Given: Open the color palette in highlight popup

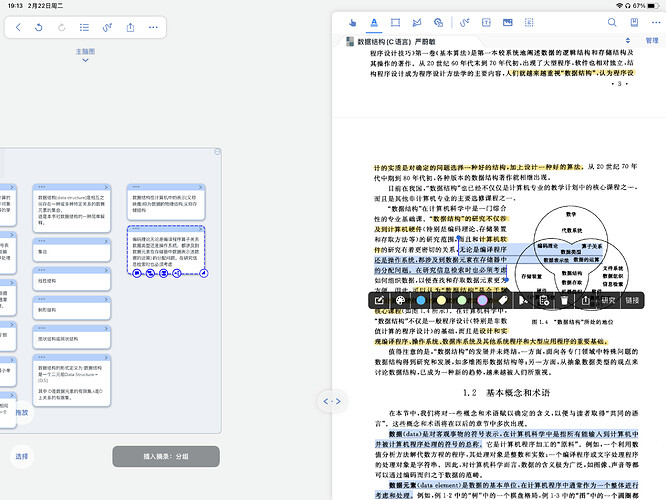Looking at the screenshot, I should pyautogui.click(x=400, y=300).
